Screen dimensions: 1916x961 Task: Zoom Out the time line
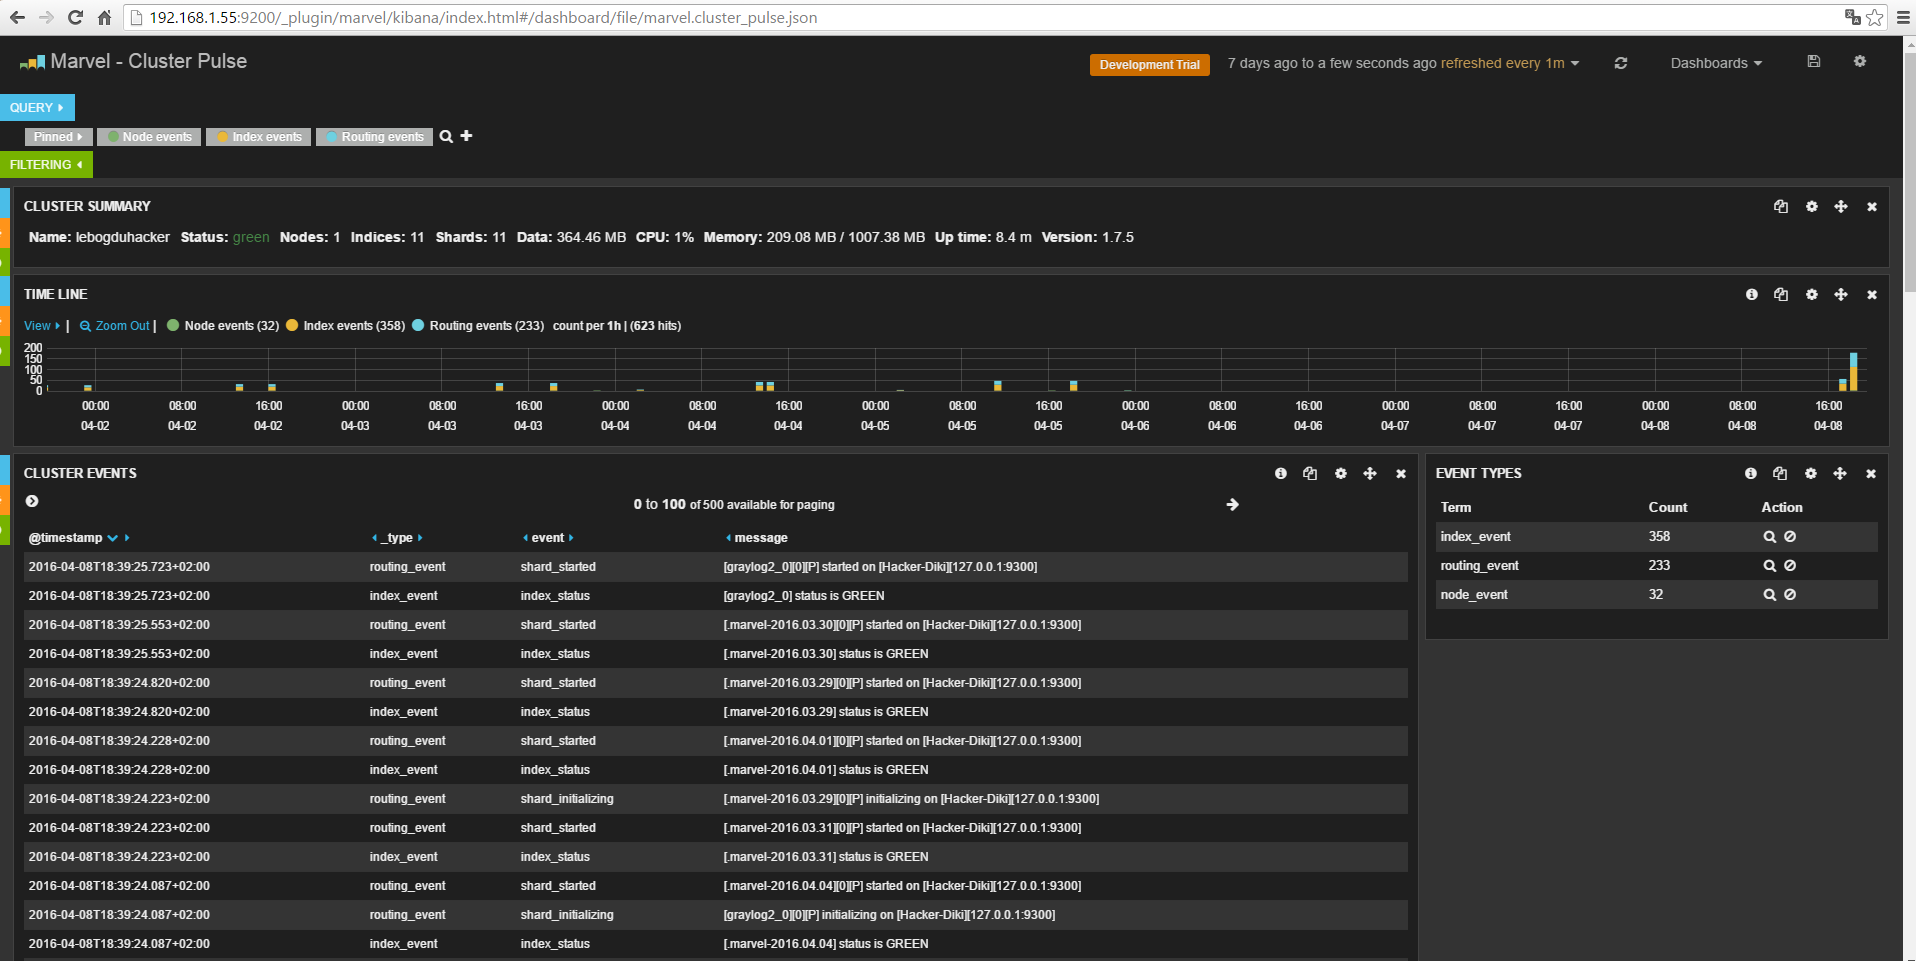pos(115,326)
